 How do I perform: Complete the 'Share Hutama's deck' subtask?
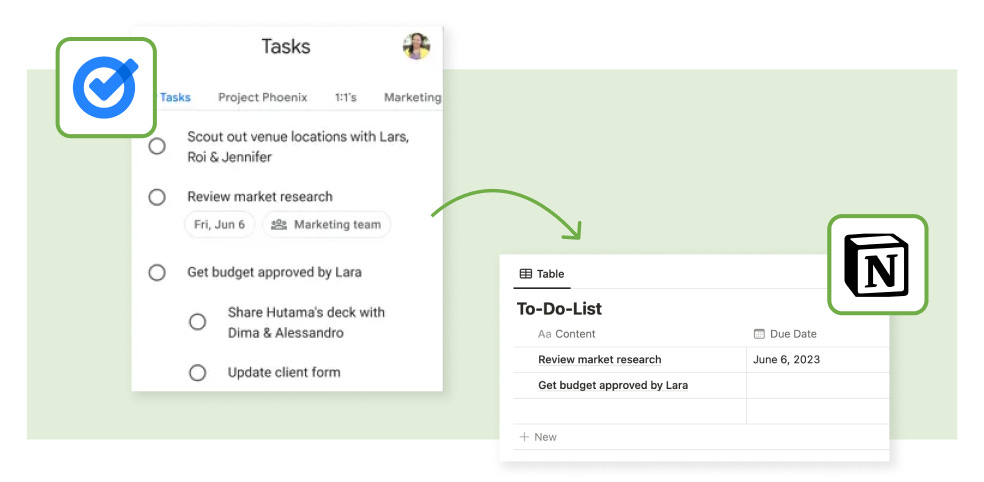(x=198, y=322)
